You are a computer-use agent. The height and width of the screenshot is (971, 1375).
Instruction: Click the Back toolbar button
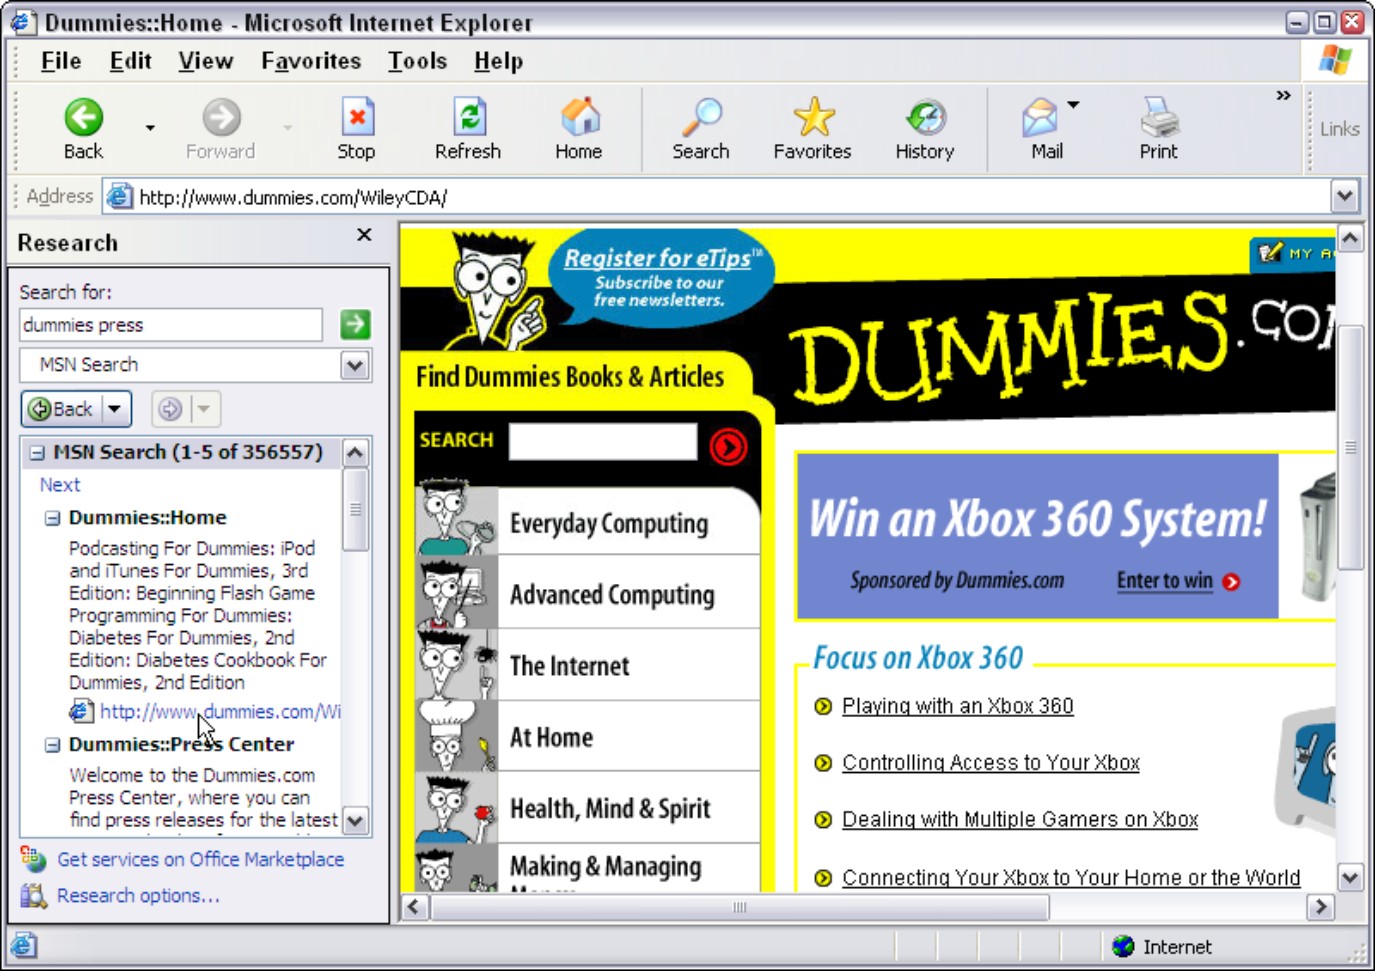[x=83, y=129]
